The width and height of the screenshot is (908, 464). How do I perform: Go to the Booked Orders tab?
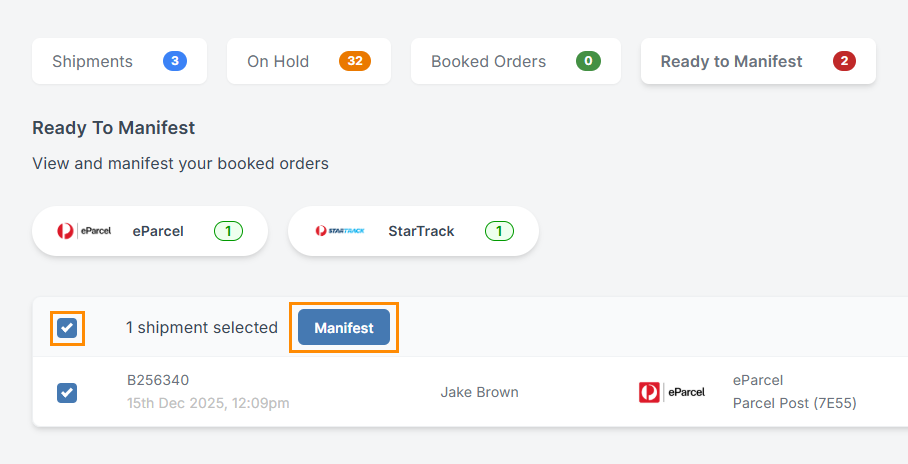coord(488,62)
